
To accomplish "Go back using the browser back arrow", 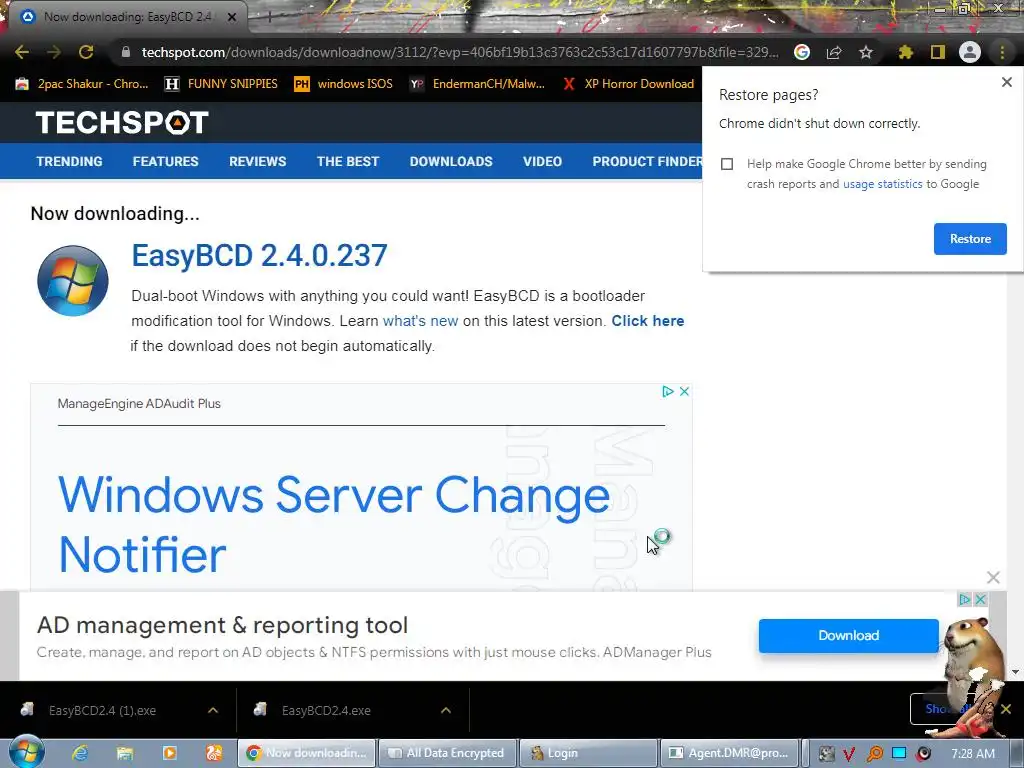I will [x=22, y=52].
